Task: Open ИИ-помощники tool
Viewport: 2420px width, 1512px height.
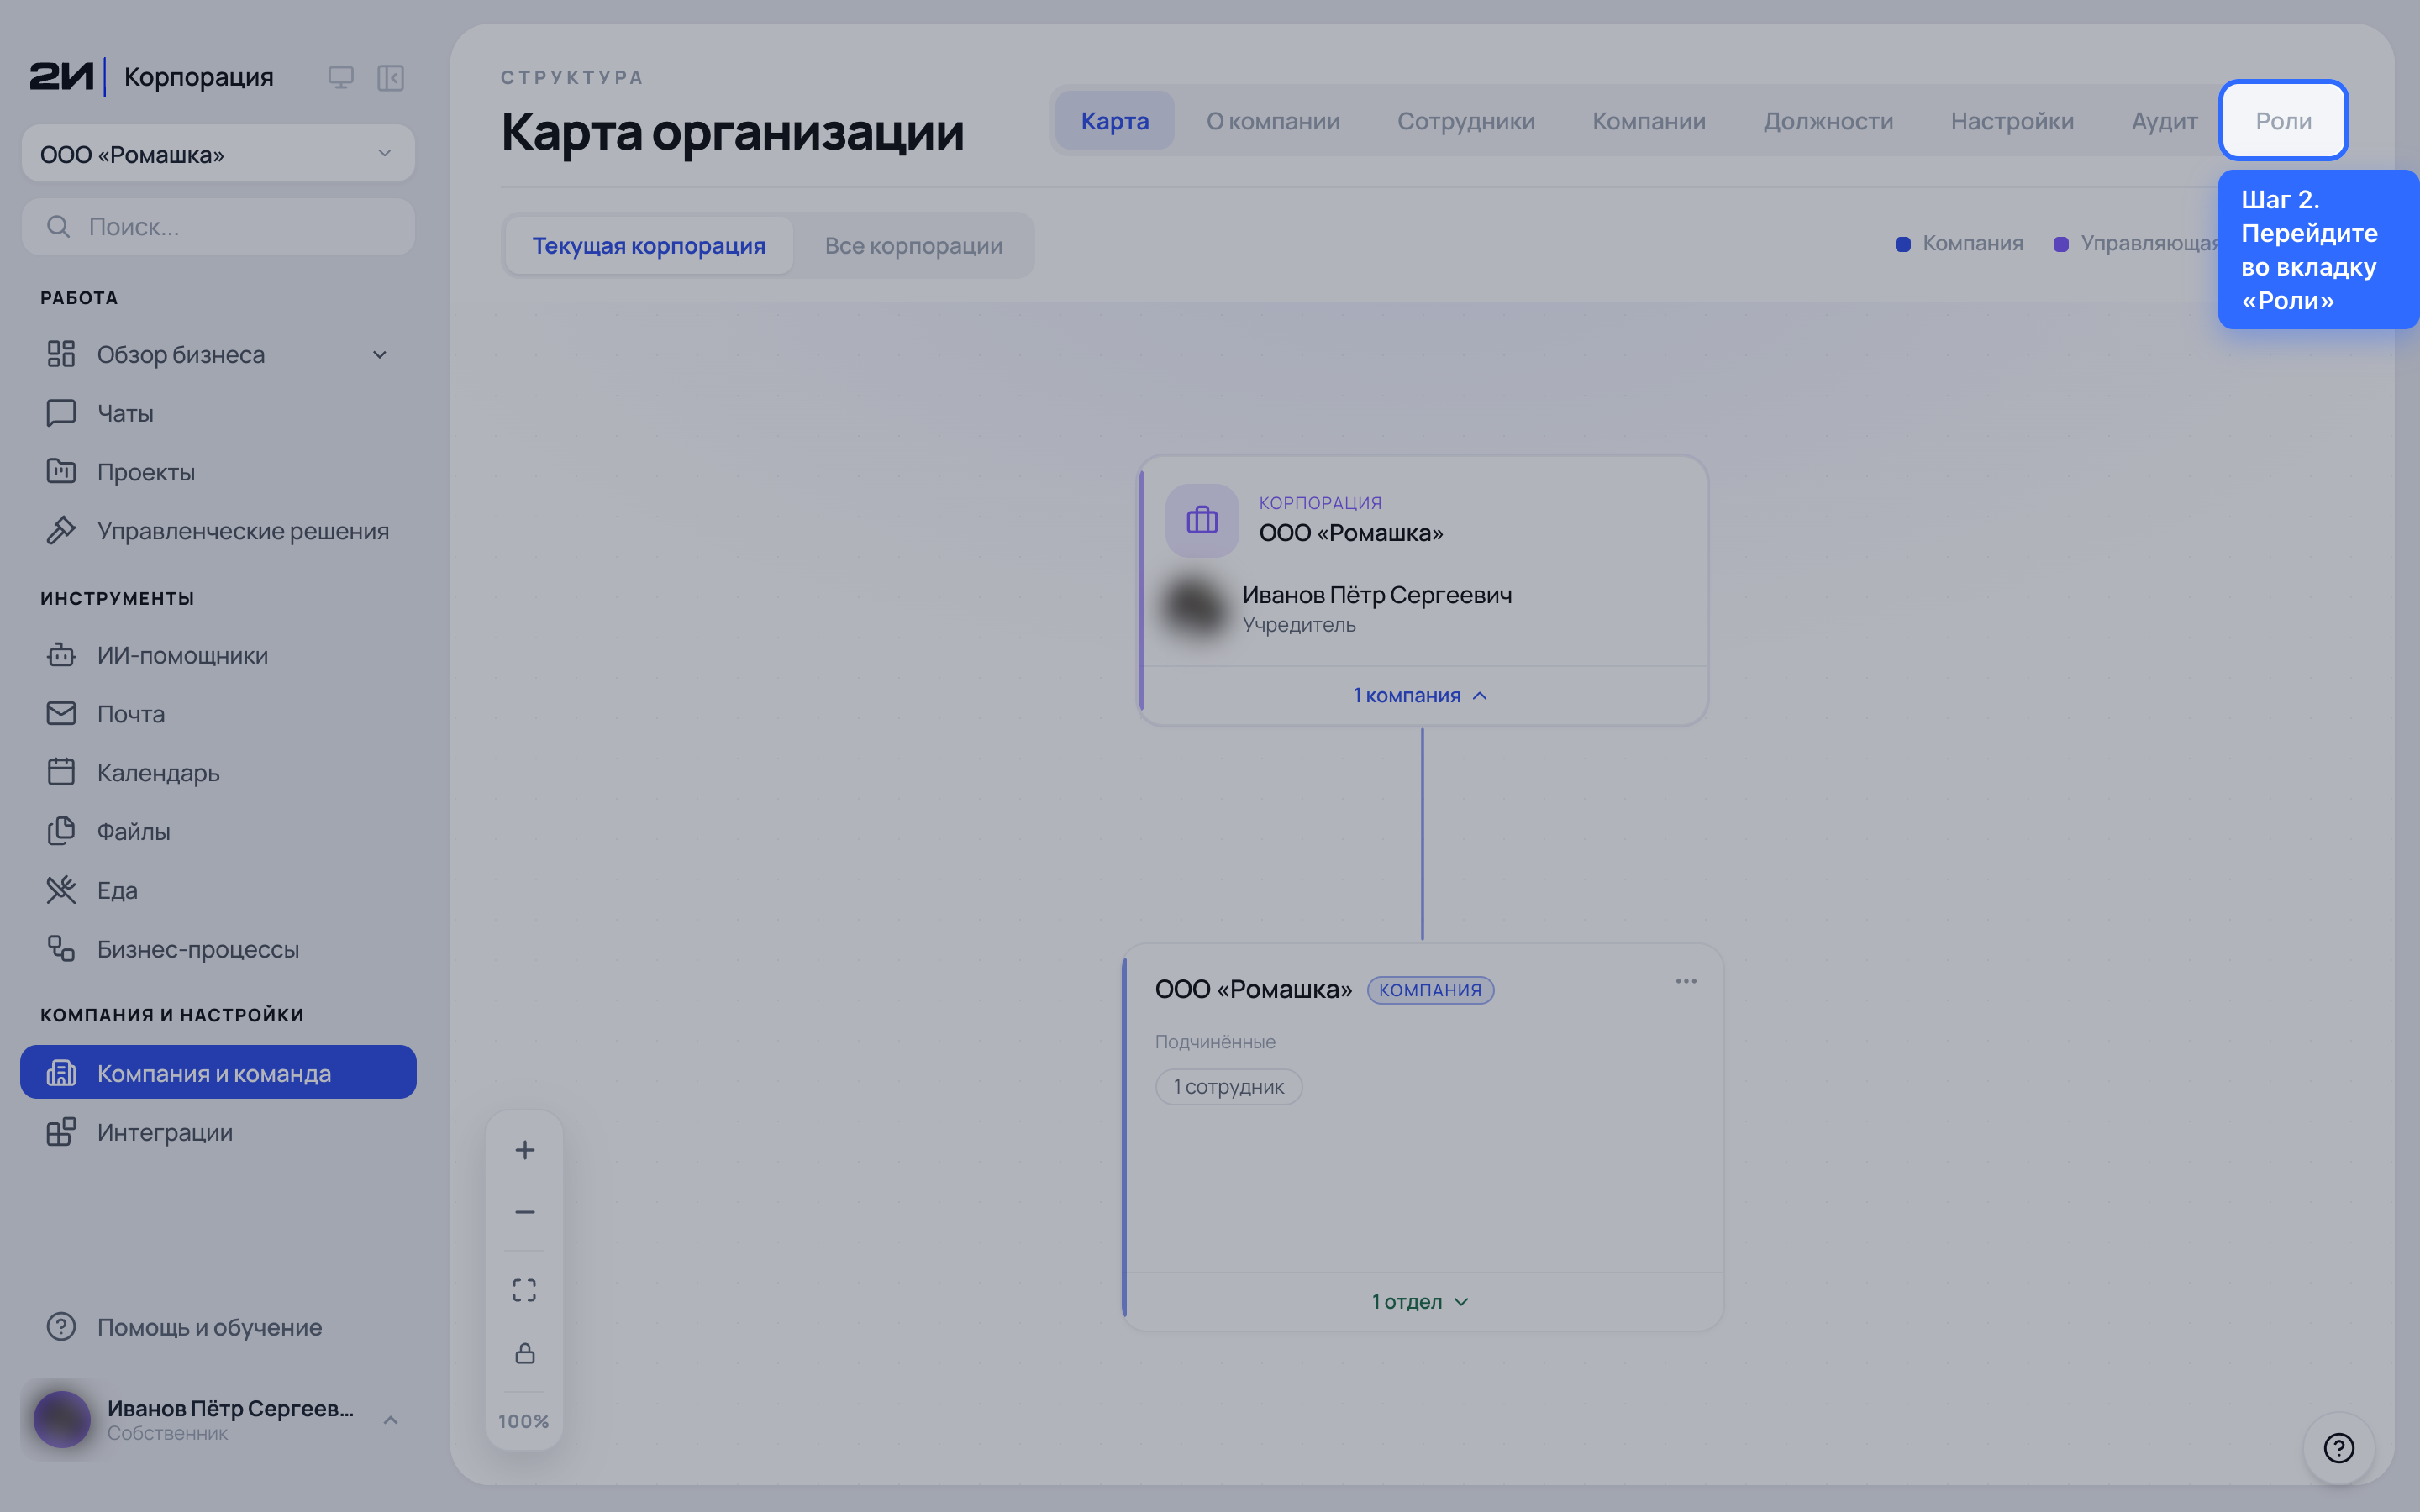Action: [218, 655]
